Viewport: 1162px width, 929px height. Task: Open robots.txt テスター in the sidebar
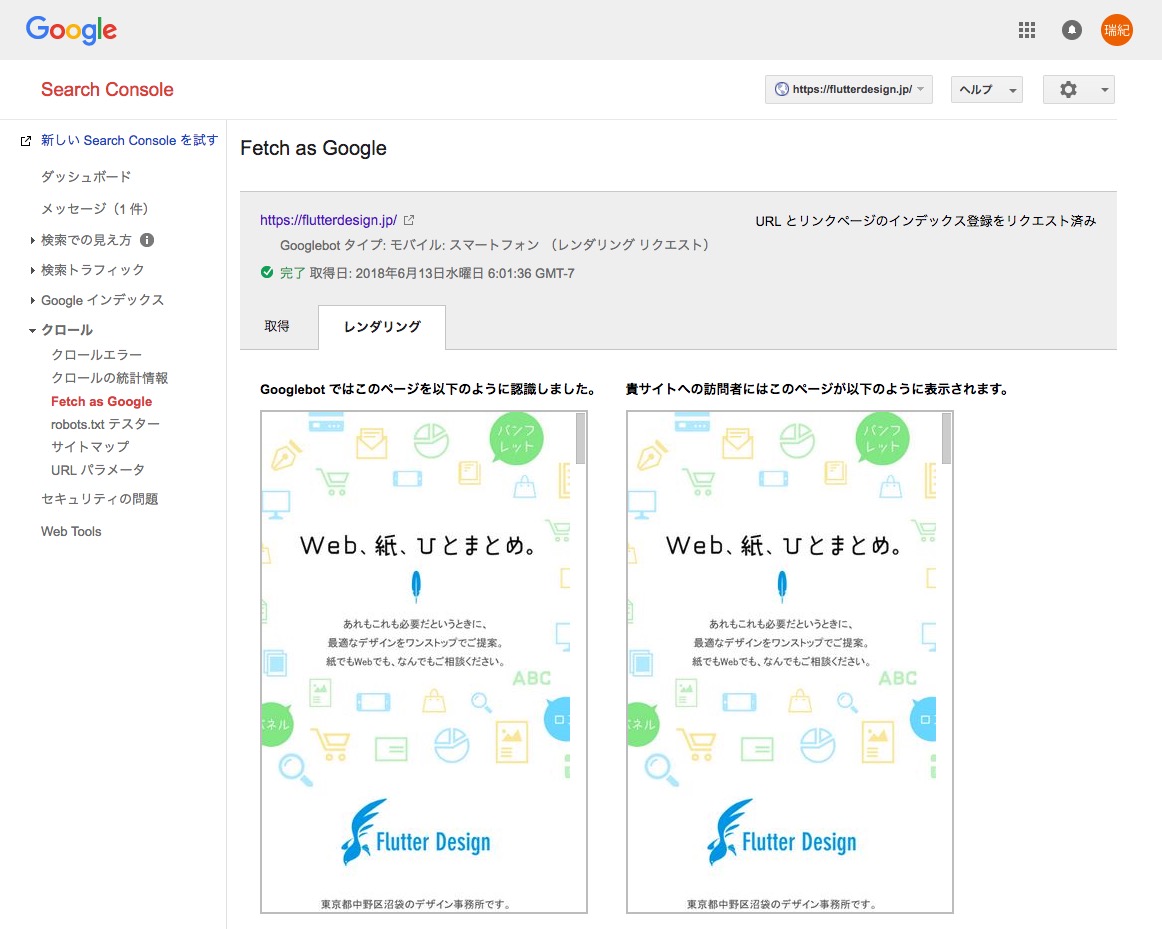[x=105, y=424]
